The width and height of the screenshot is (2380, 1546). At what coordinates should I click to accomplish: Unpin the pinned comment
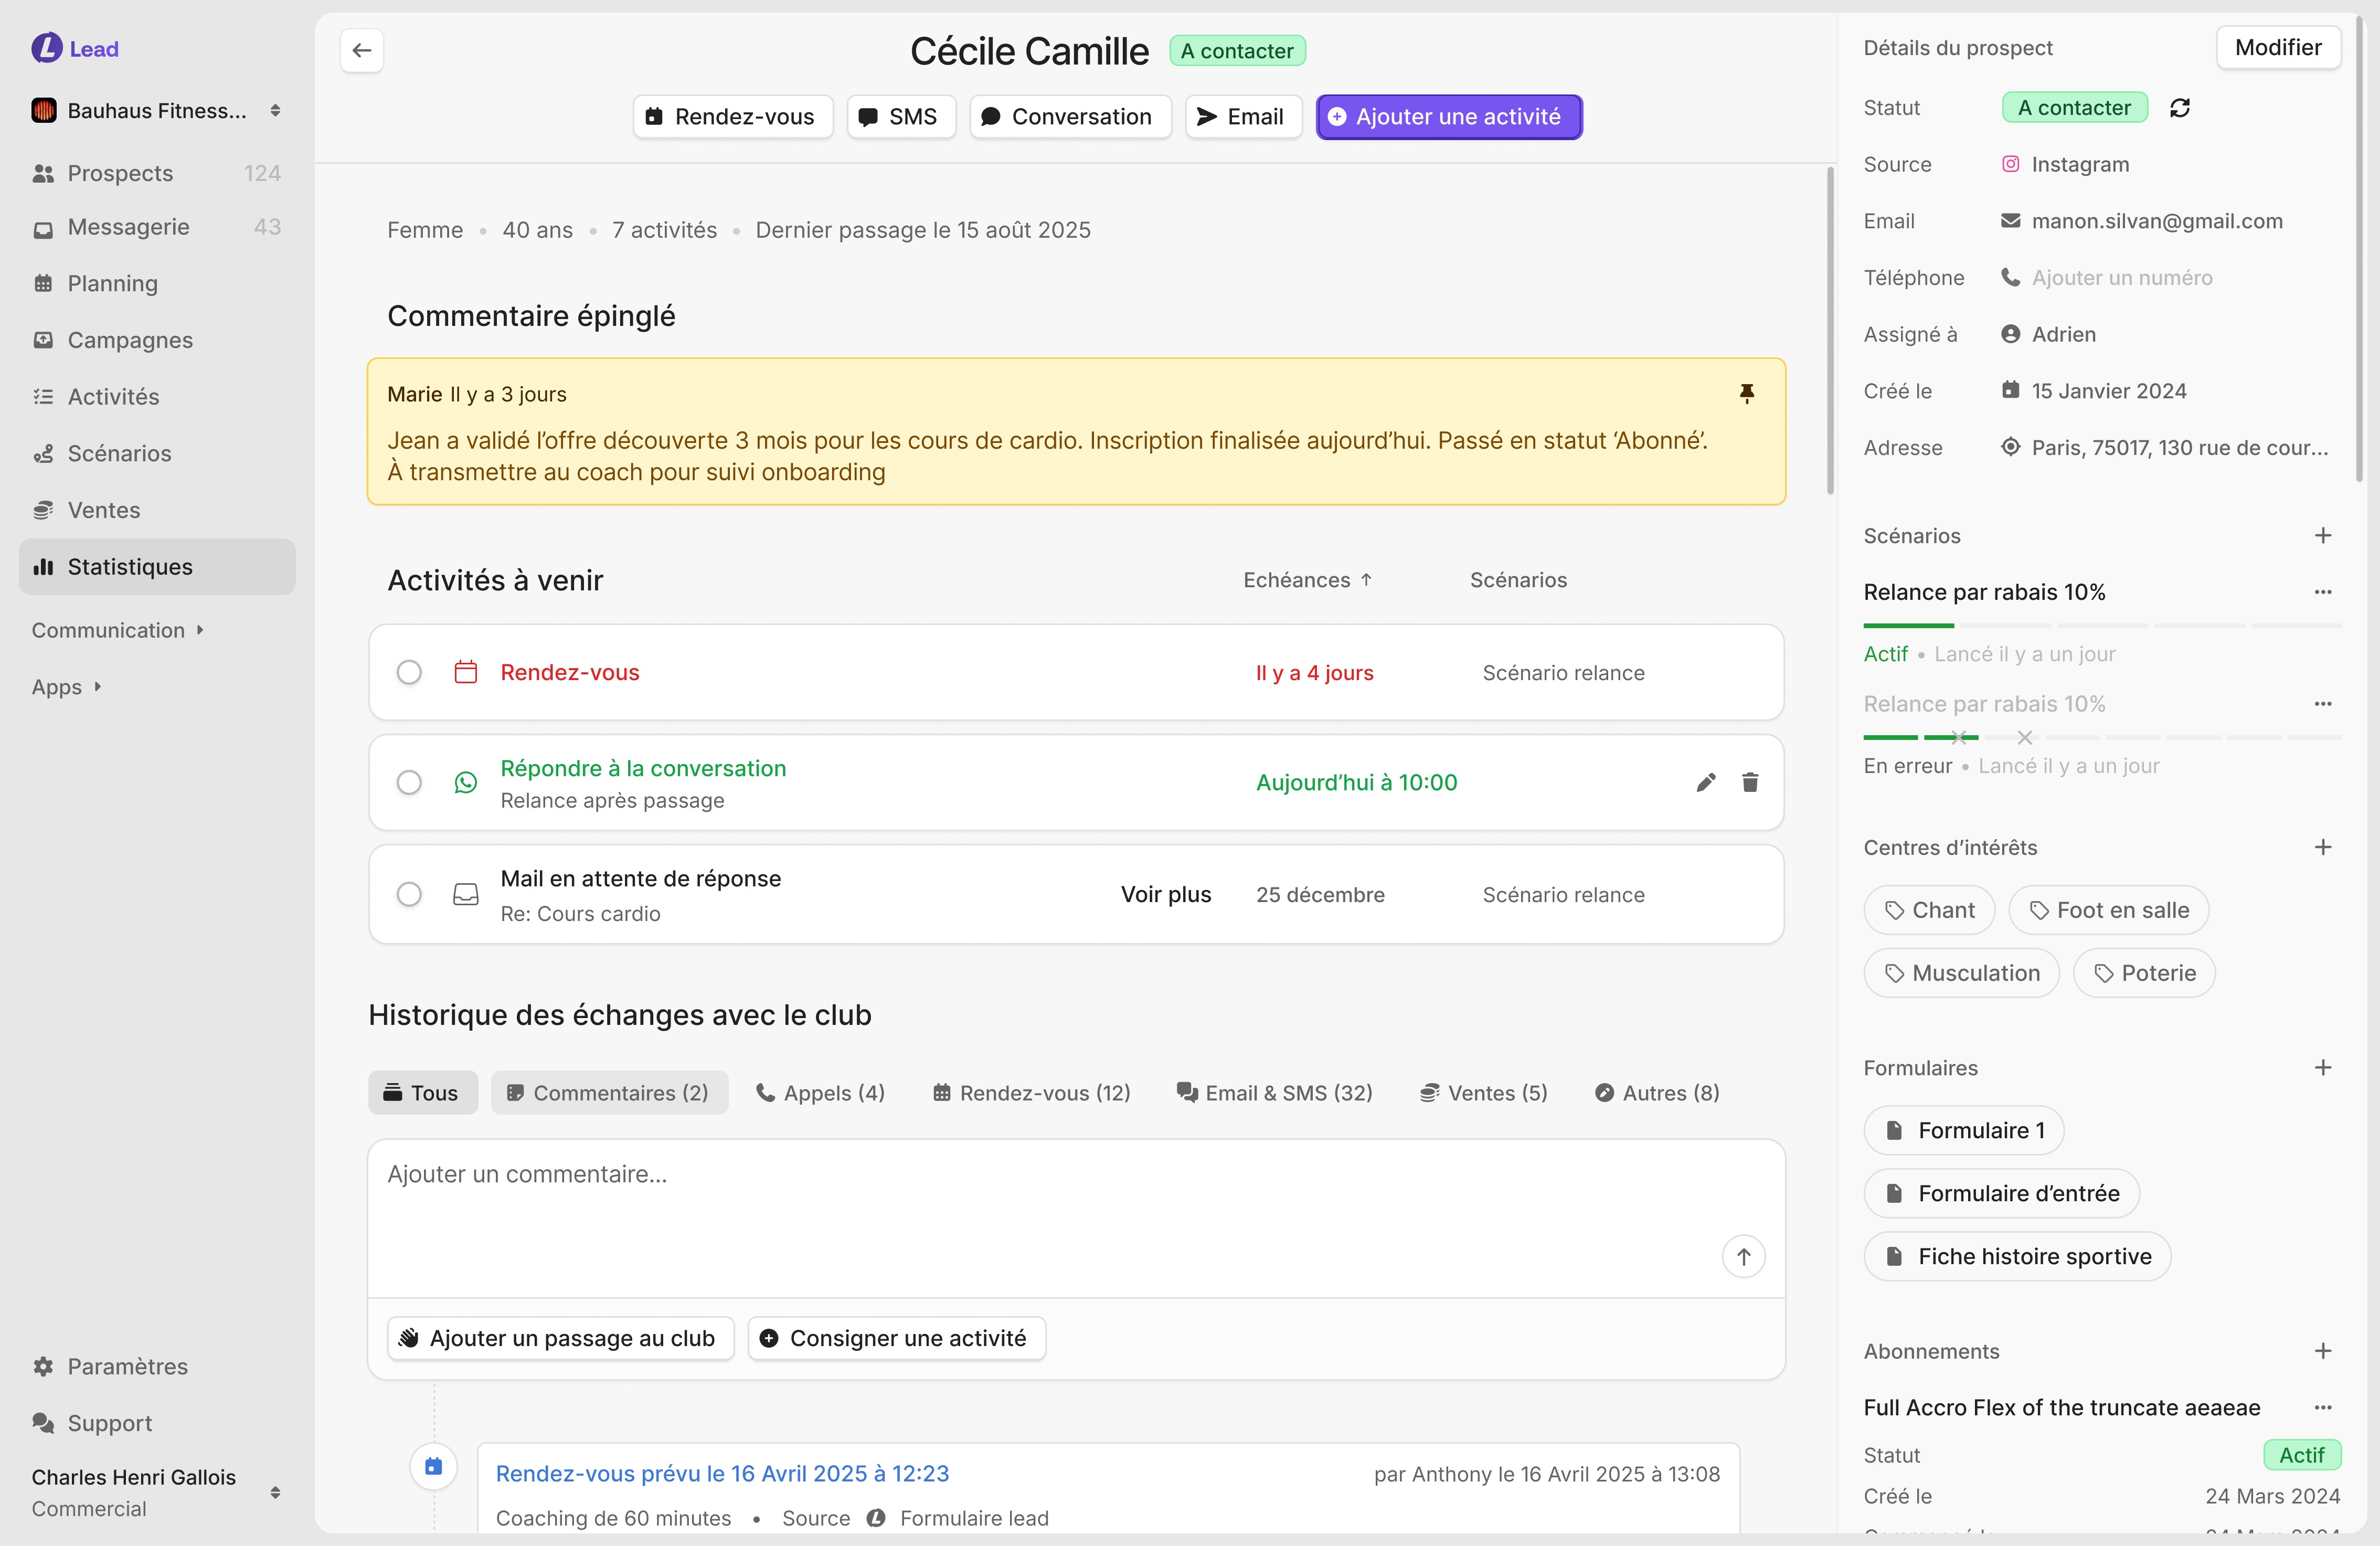(1746, 393)
